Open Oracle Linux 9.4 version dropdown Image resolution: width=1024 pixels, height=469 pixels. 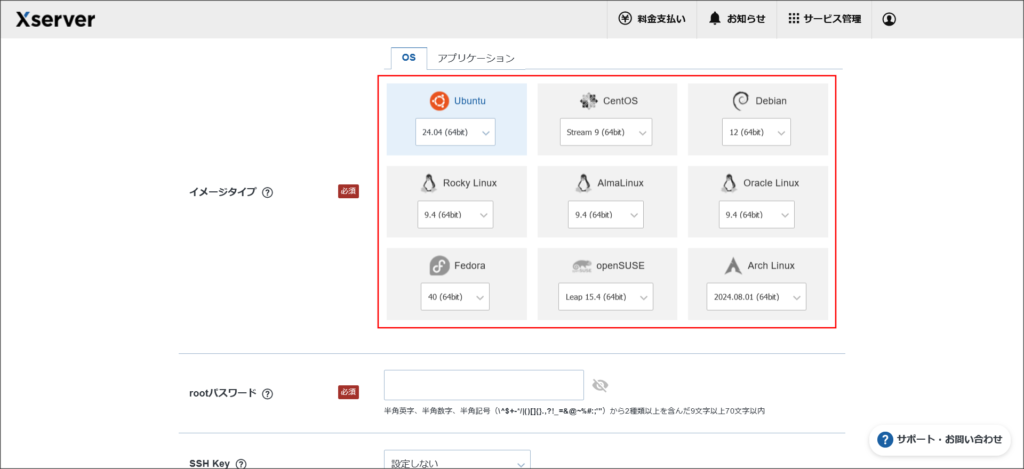[757, 214]
